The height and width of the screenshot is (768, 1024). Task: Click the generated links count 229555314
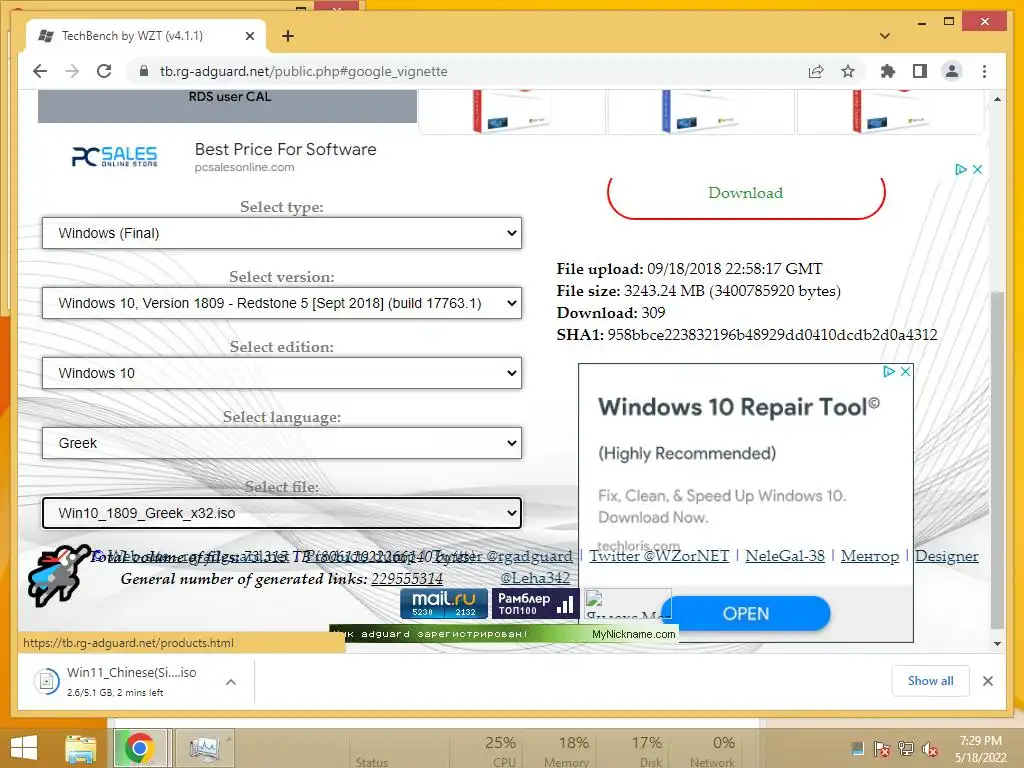click(x=407, y=579)
